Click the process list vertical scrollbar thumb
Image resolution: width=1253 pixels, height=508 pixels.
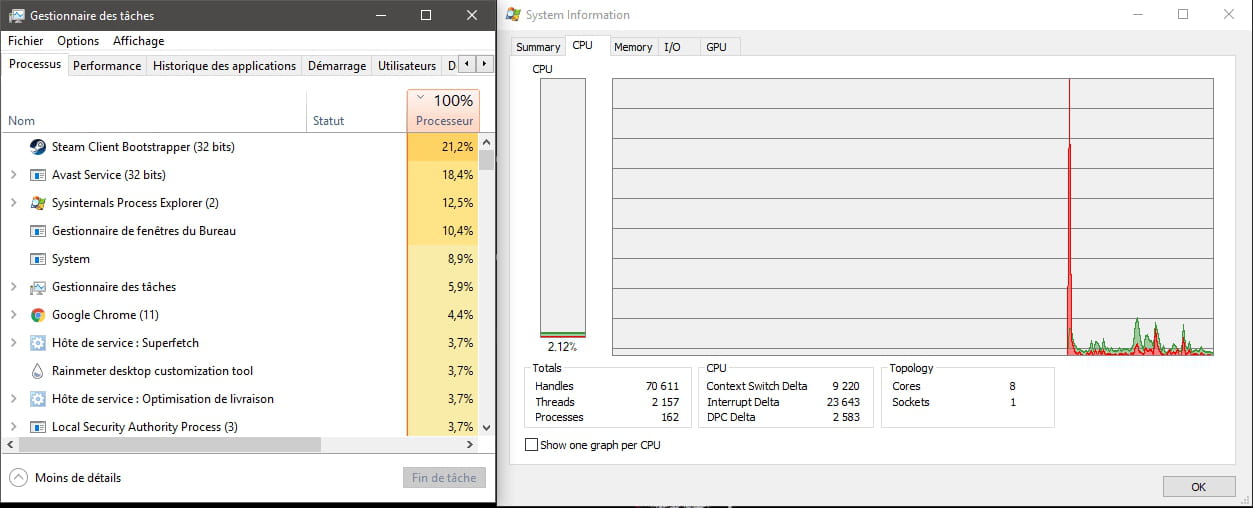[487, 160]
